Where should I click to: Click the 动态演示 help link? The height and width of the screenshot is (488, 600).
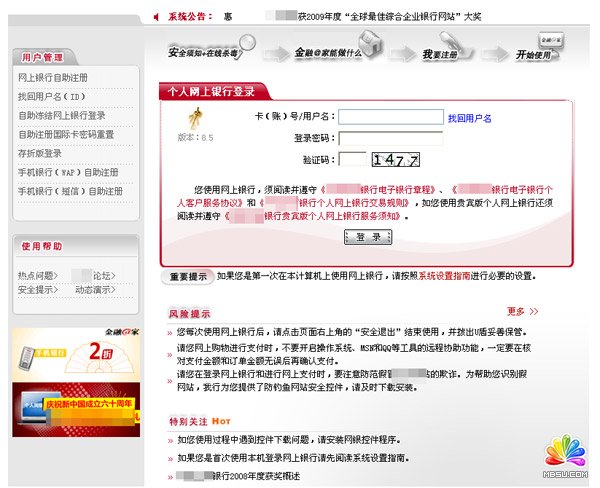click(96, 289)
